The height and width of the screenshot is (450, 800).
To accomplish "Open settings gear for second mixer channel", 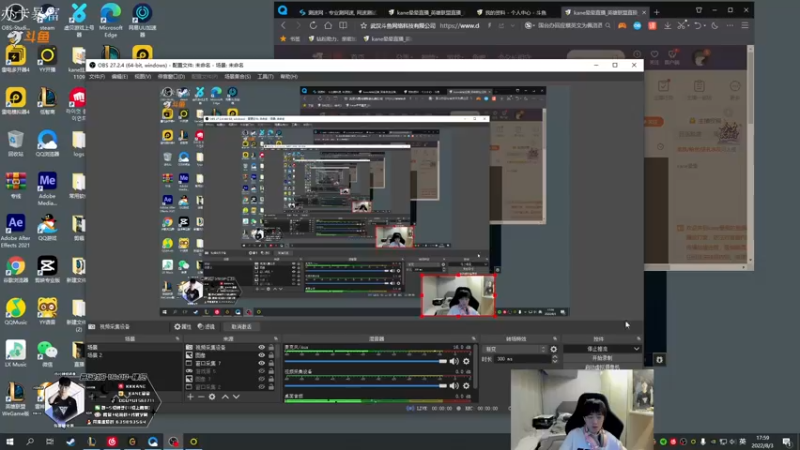I will 466,386.
